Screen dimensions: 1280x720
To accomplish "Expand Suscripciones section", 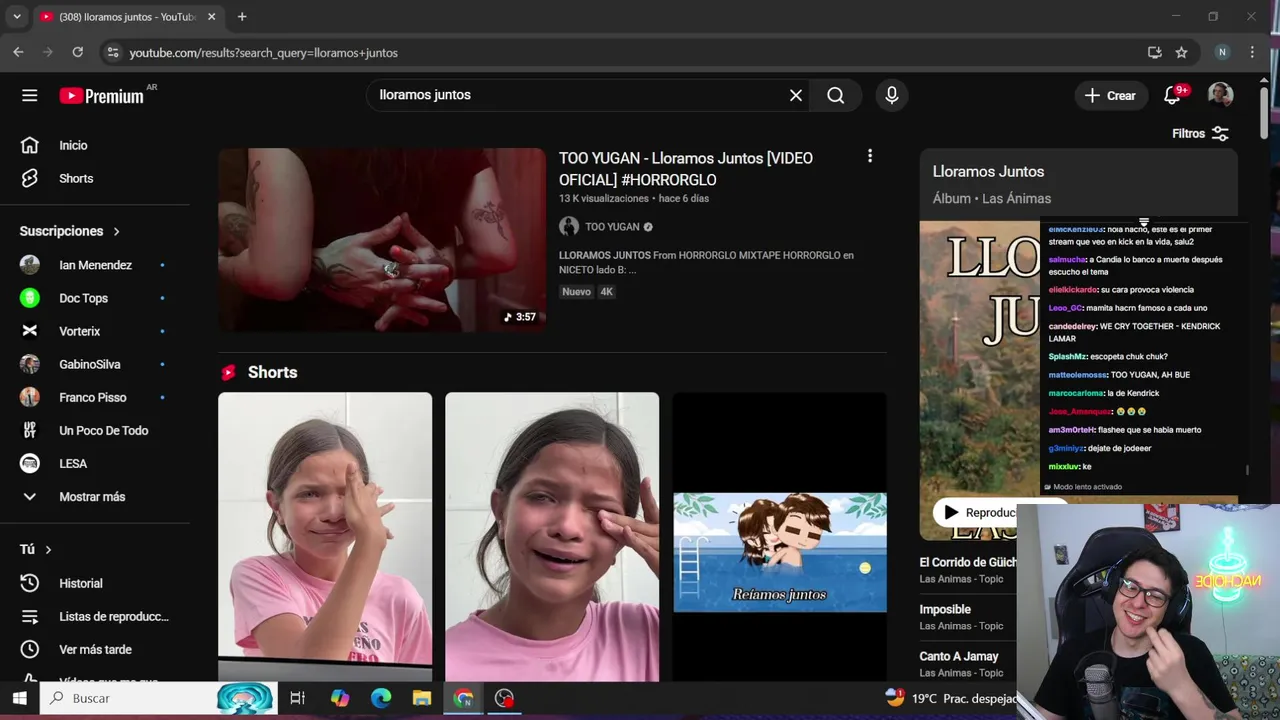I will [x=70, y=231].
